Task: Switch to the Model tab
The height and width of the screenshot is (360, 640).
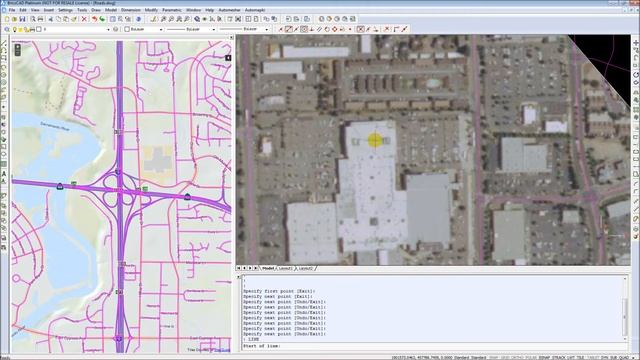Action: 268,268
